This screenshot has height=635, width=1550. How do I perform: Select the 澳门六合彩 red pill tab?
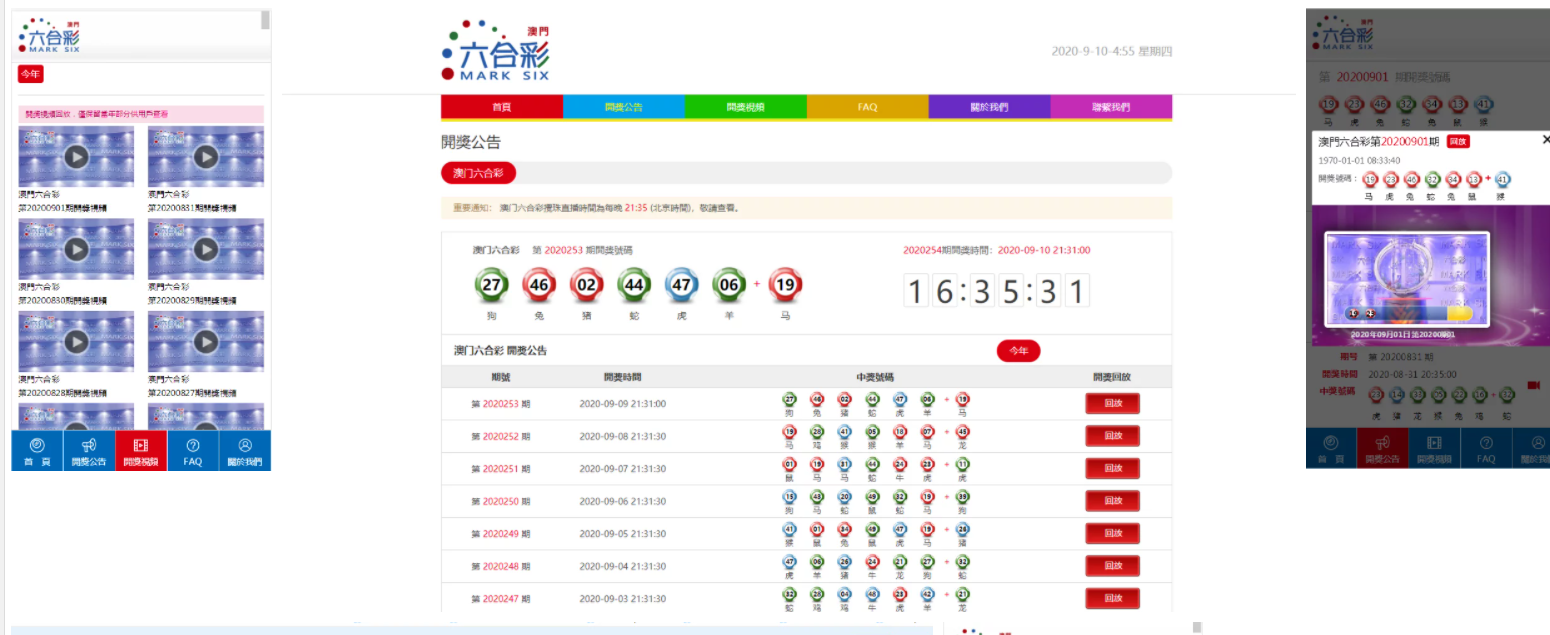478,173
